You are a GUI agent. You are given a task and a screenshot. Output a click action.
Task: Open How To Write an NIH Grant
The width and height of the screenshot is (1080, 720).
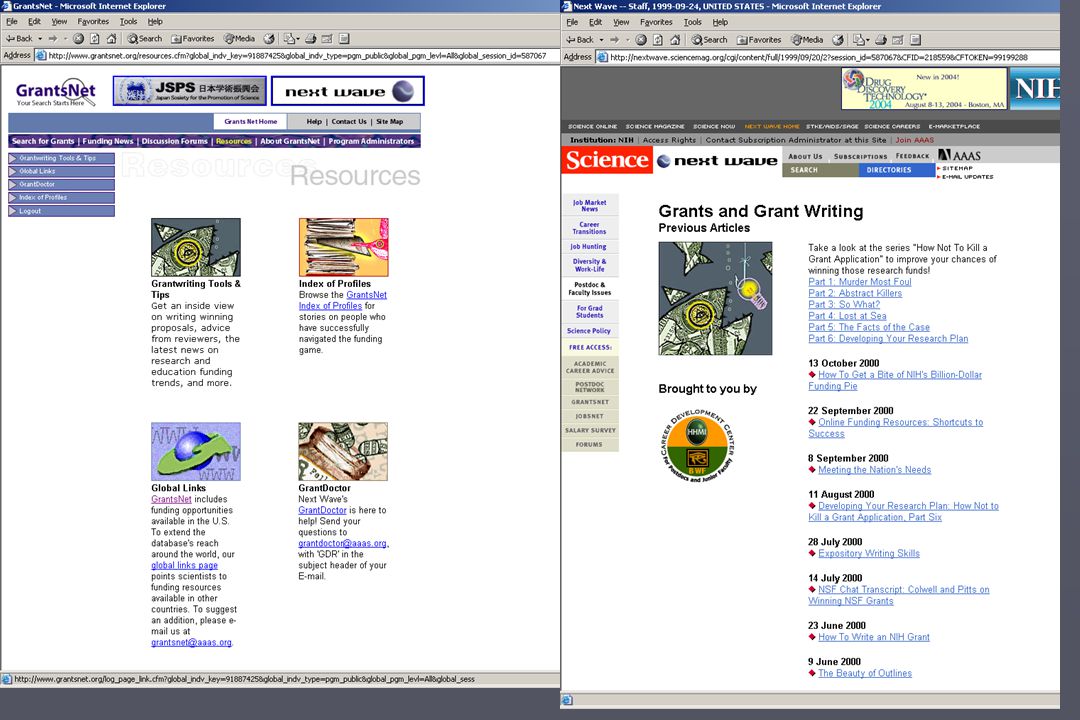click(x=874, y=637)
